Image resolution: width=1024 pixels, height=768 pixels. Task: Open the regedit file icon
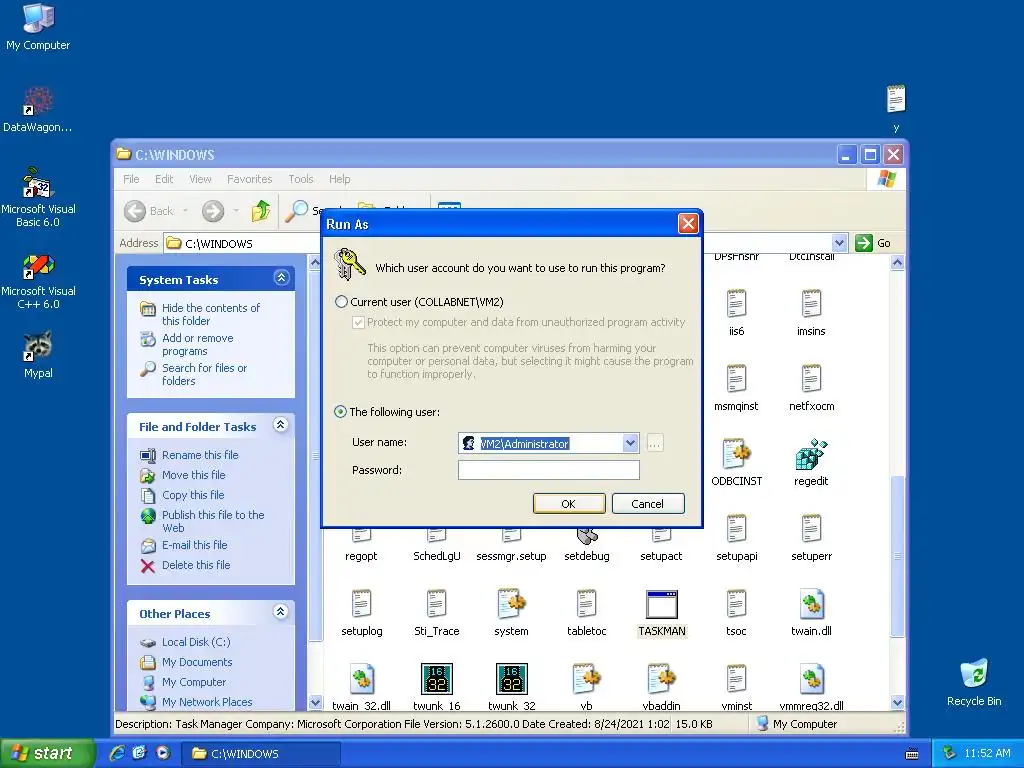click(811, 455)
